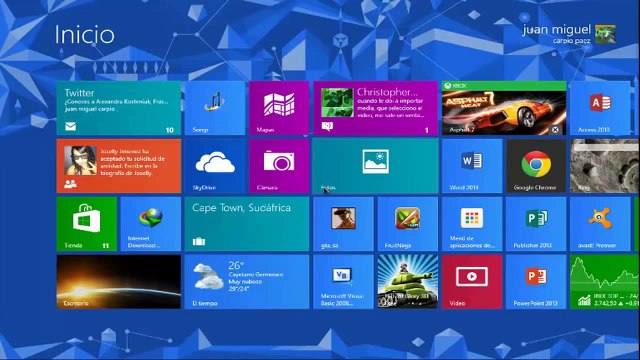Open the finance stock chart tile
This screenshot has height=360, width=640.
[604, 282]
